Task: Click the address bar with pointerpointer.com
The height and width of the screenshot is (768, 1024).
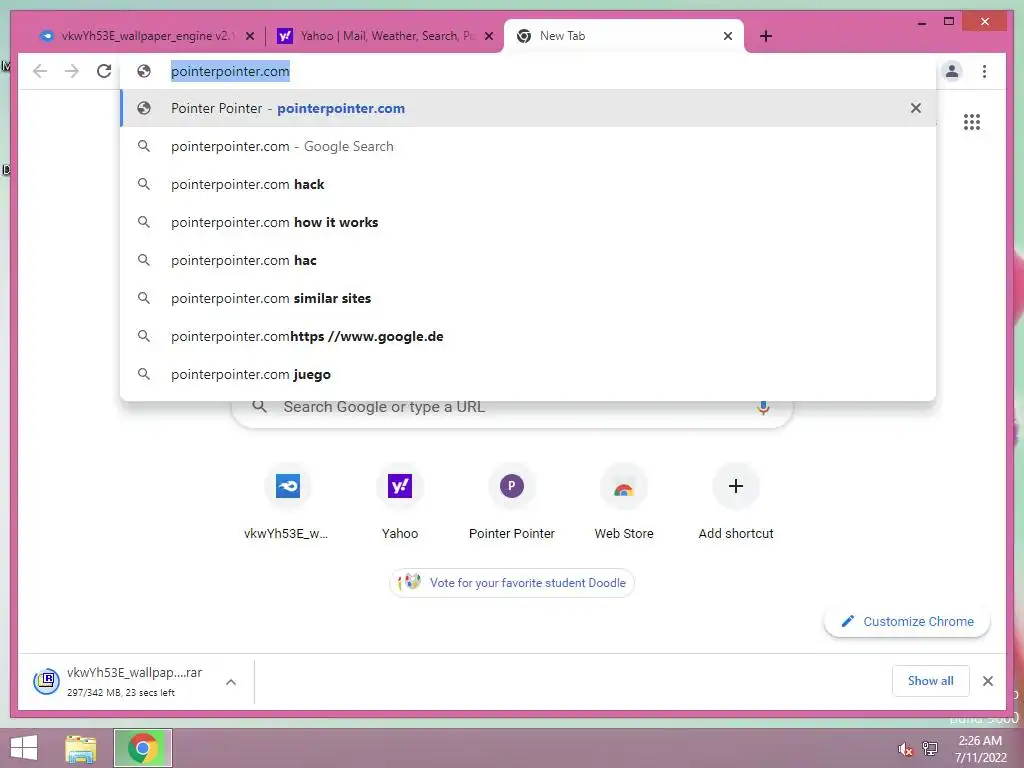Action: coord(529,71)
